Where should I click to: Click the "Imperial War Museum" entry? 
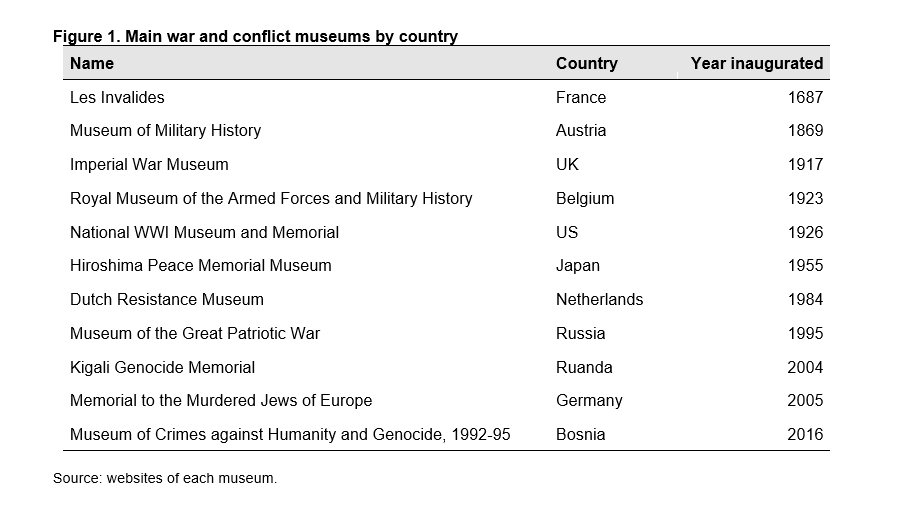coord(149,164)
